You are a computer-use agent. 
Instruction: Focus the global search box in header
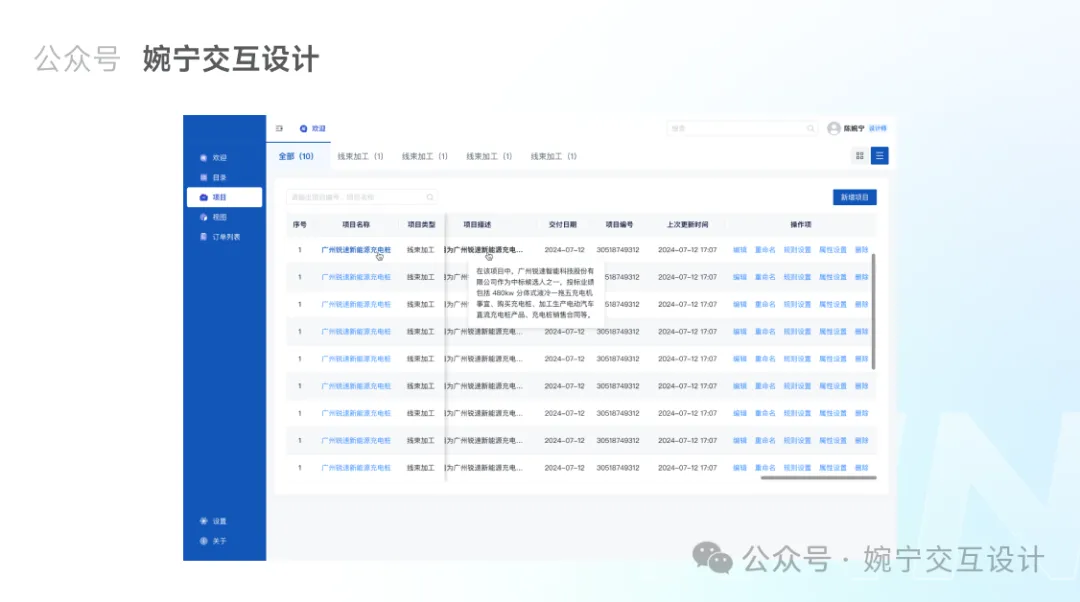[742, 128]
